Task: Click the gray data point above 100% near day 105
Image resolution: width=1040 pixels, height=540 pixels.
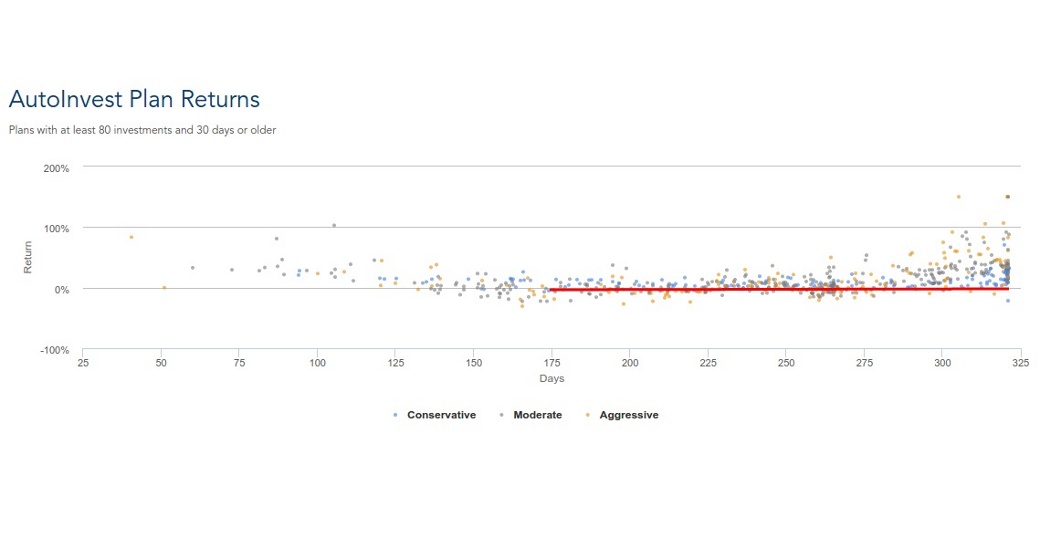Action: click(334, 225)
